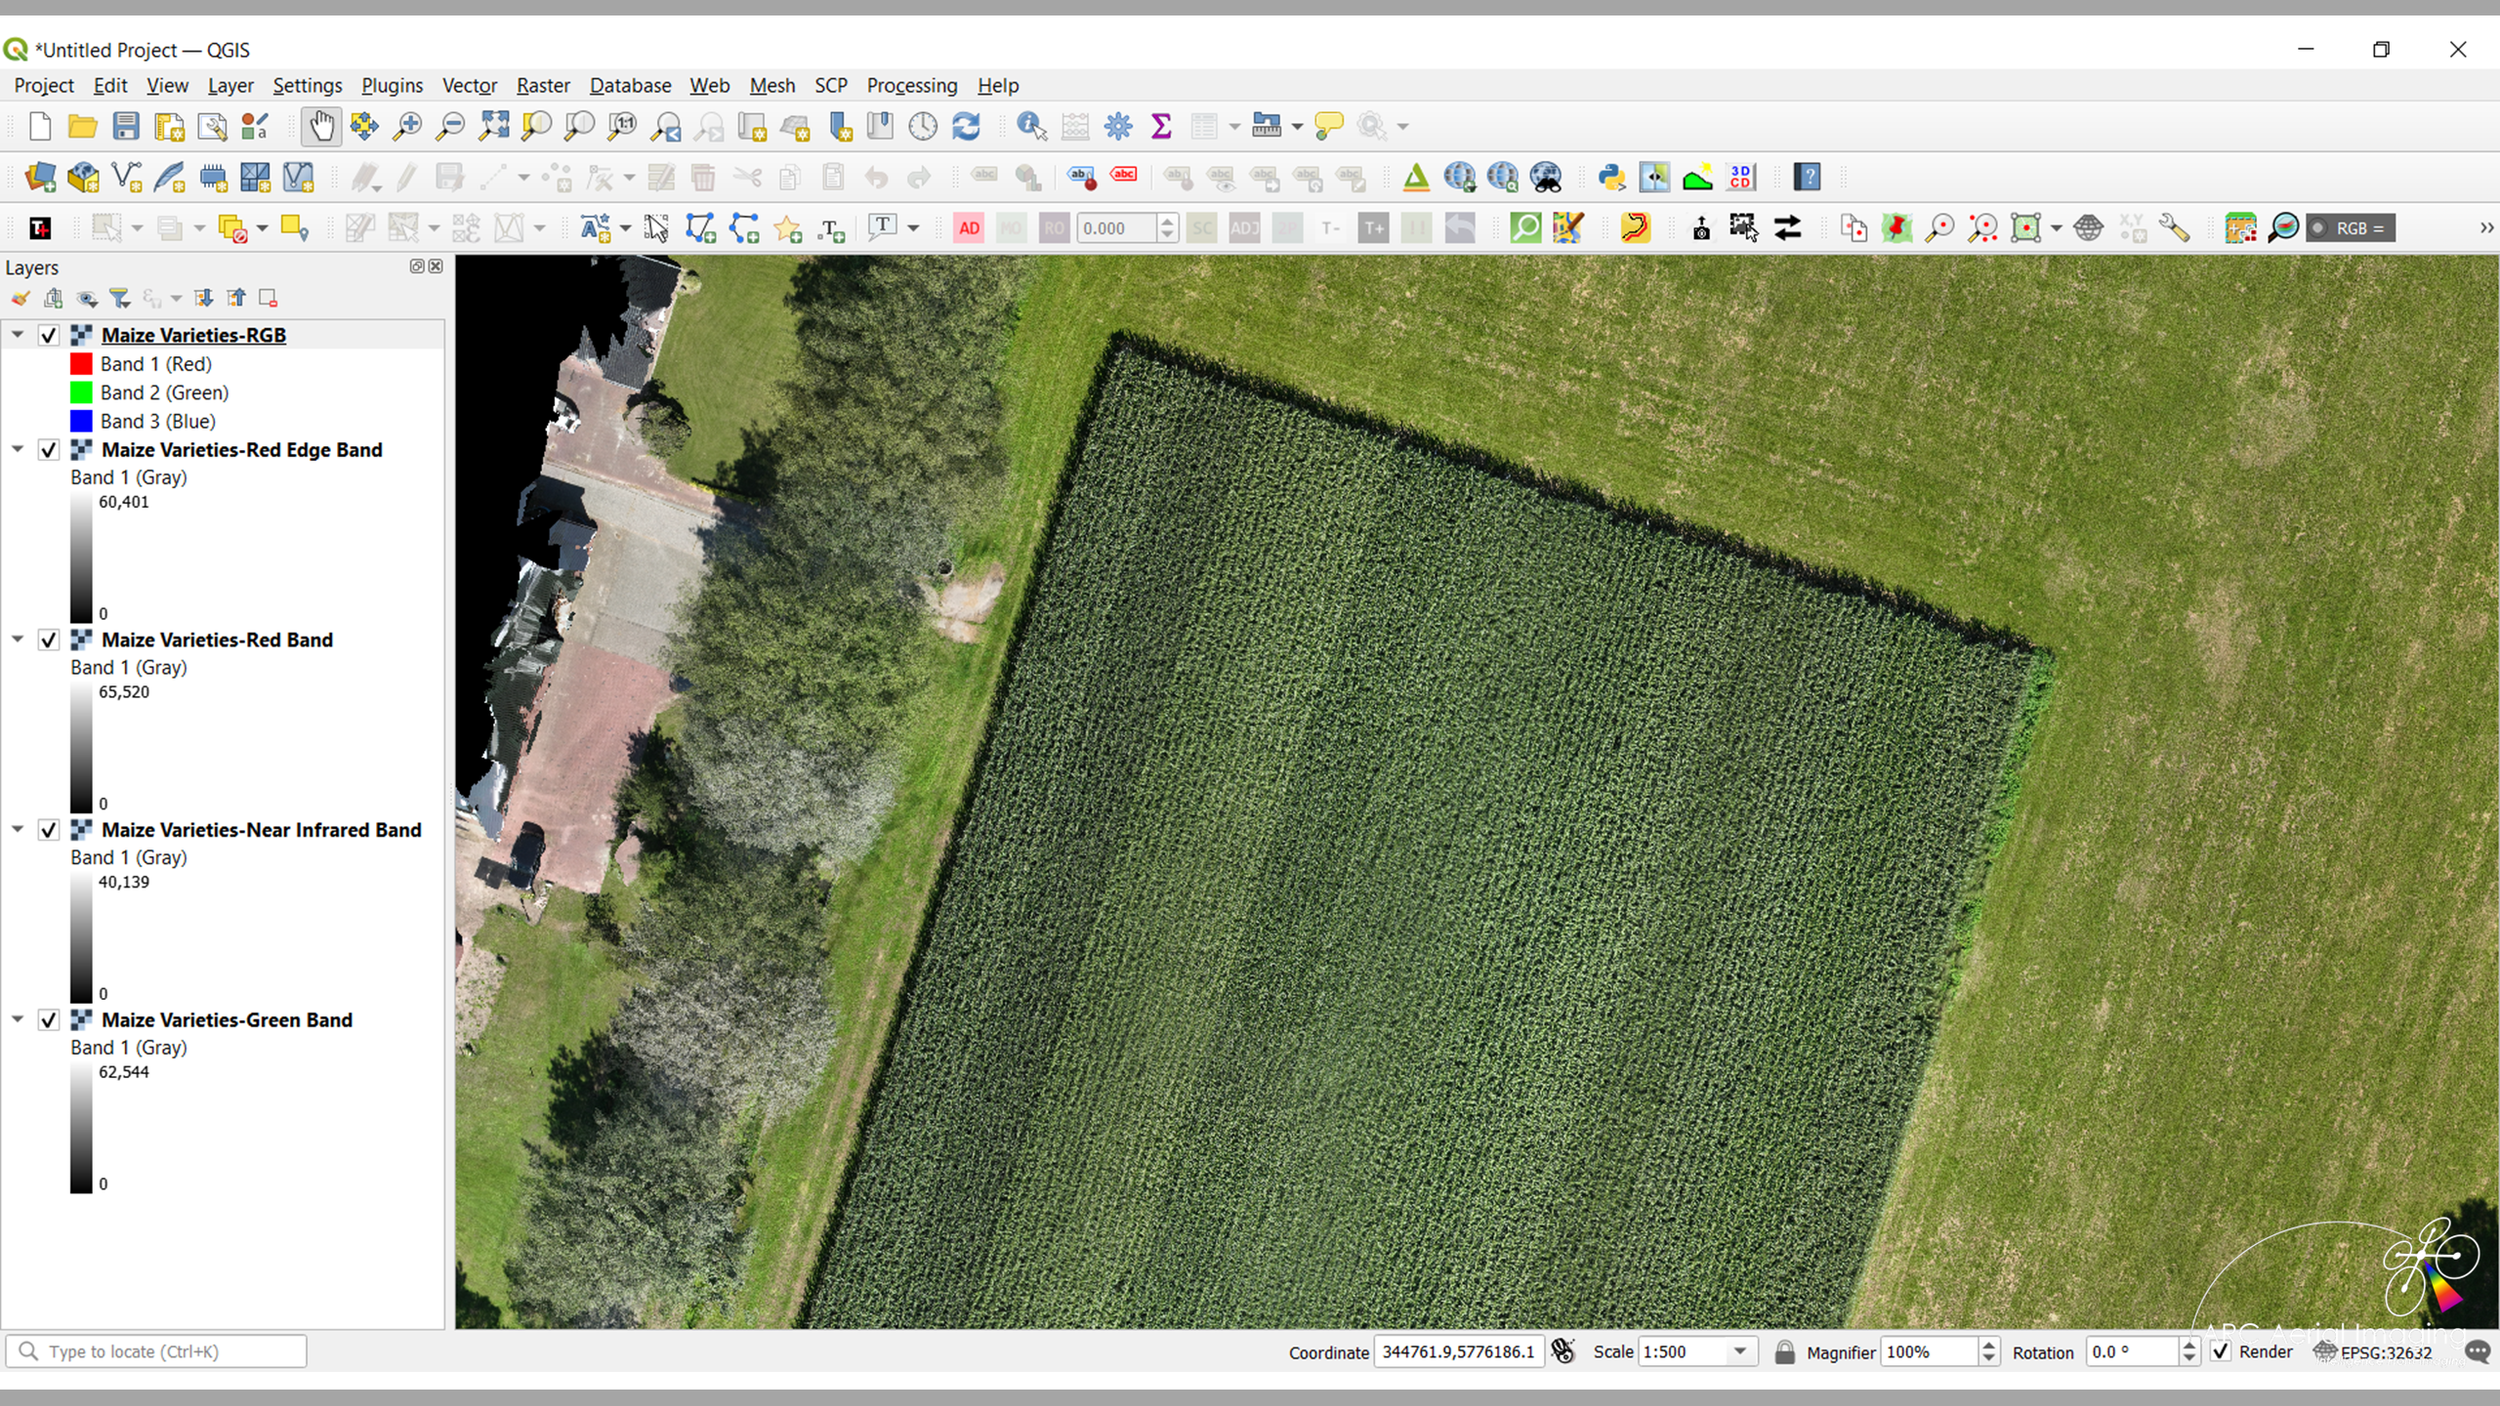Collapse the Maize Varieties-Red Edge Band tree

coord(18,449)
